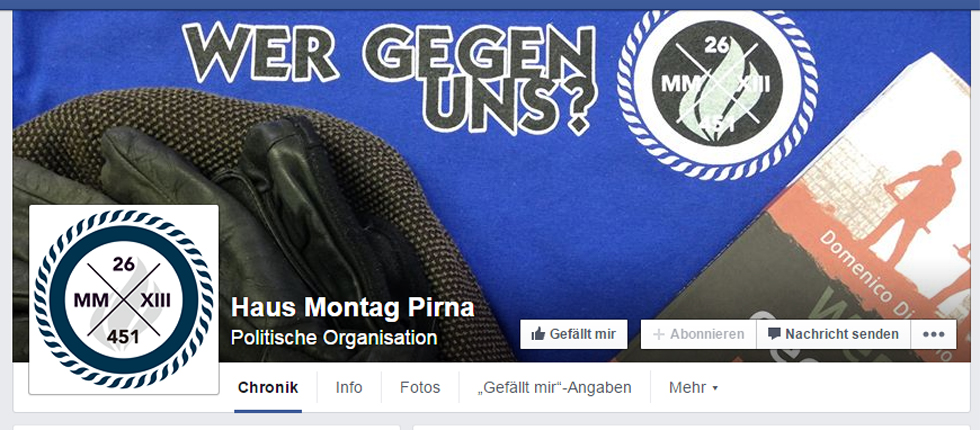
Task: Open the Info tab
Action: [349, 388]
